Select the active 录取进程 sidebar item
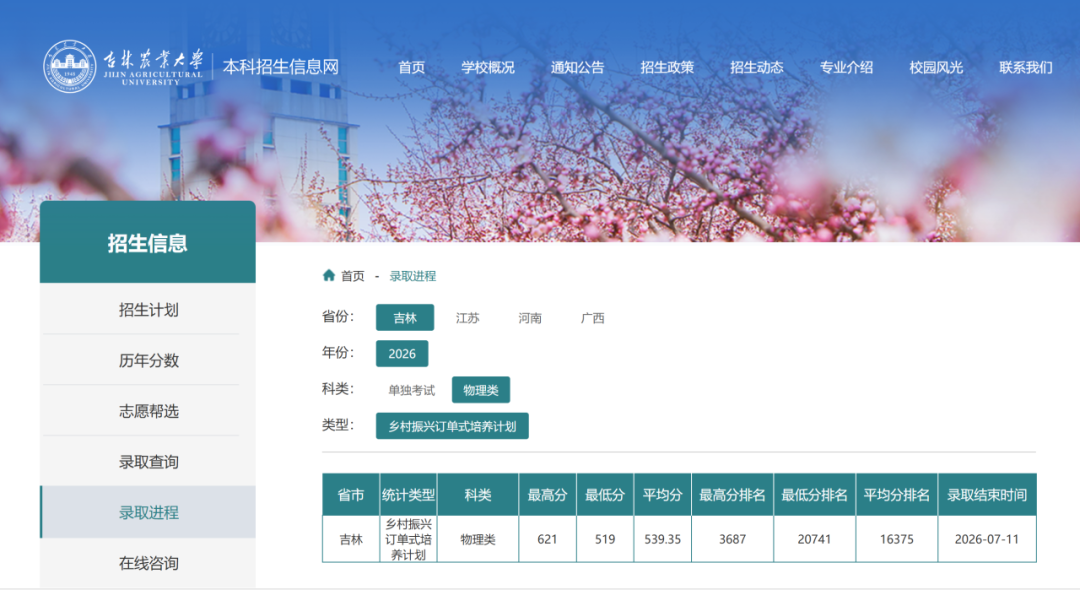The width and height of the screenshot is (1080, 590). point(148,512)
